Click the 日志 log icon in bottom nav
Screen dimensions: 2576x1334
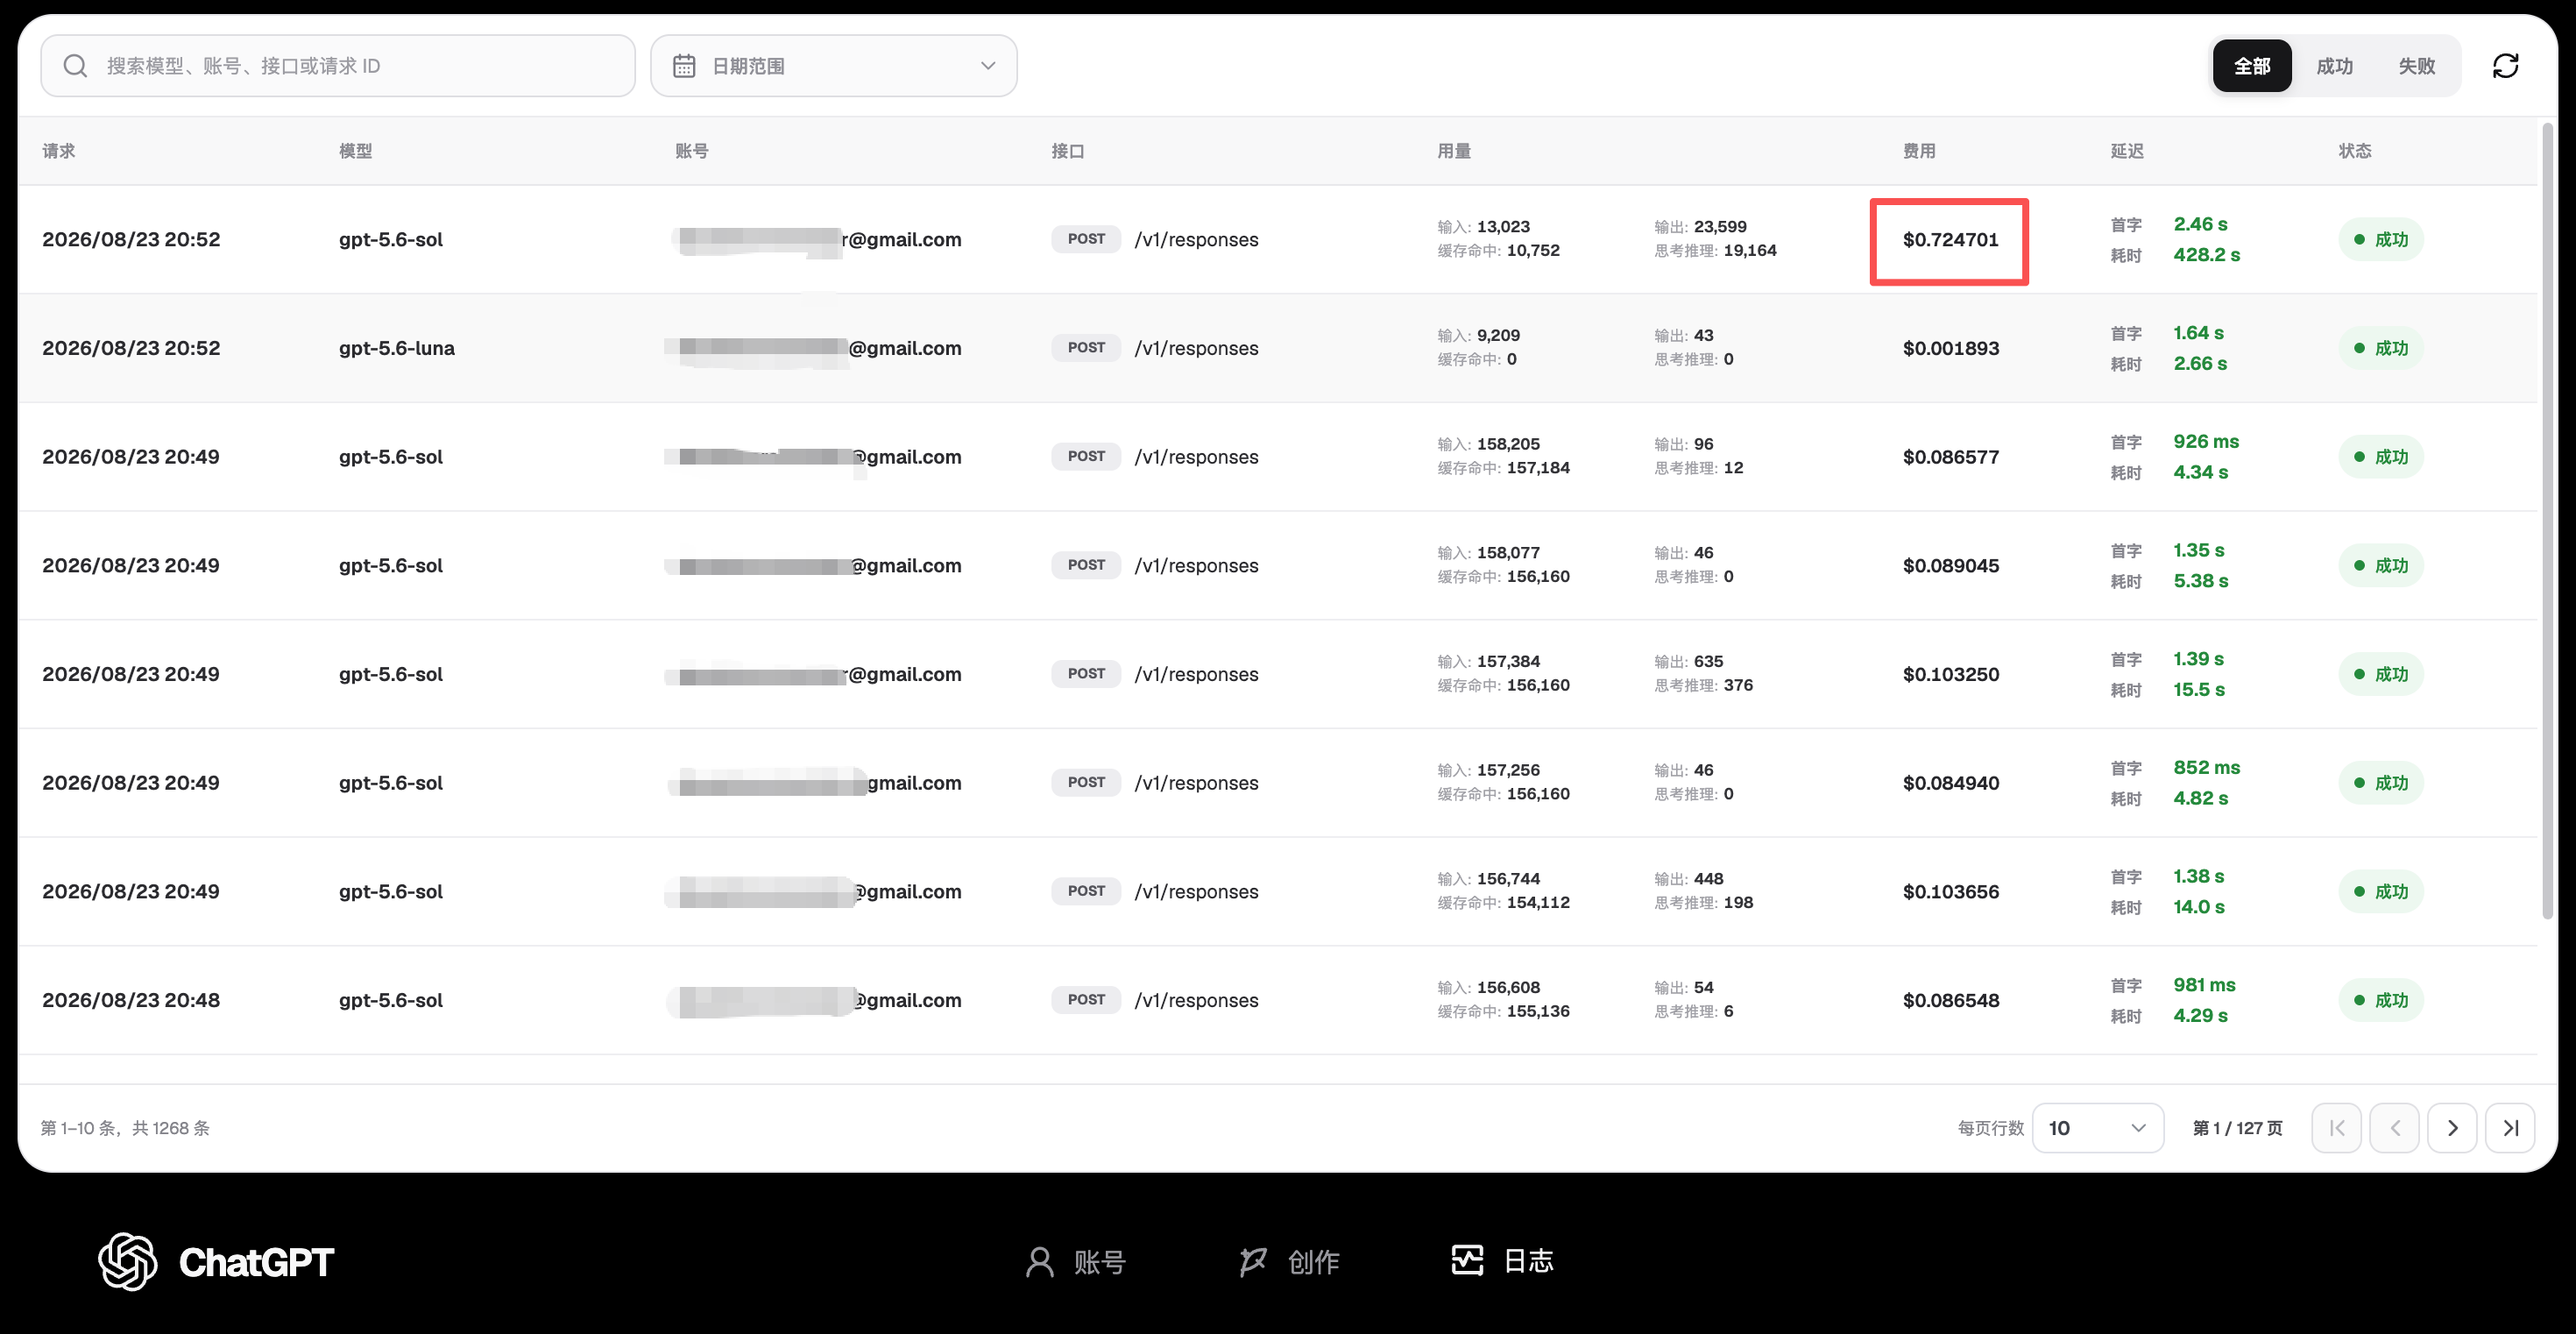tap(1467, 1260)
